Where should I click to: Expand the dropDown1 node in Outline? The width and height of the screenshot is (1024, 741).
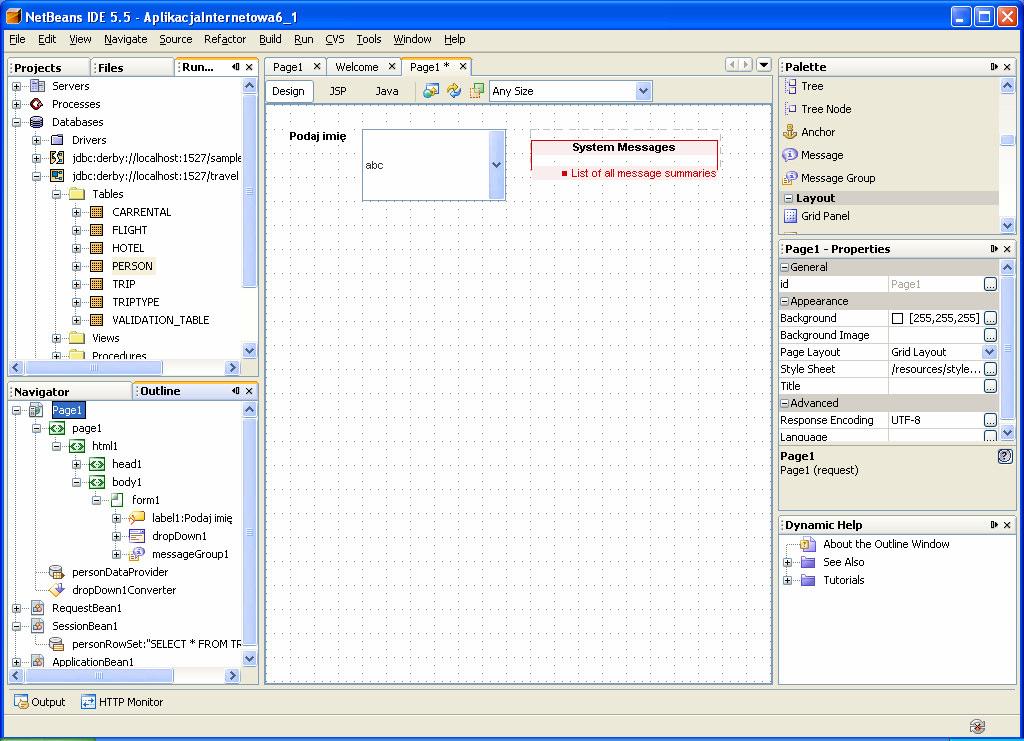pos(116,536)
